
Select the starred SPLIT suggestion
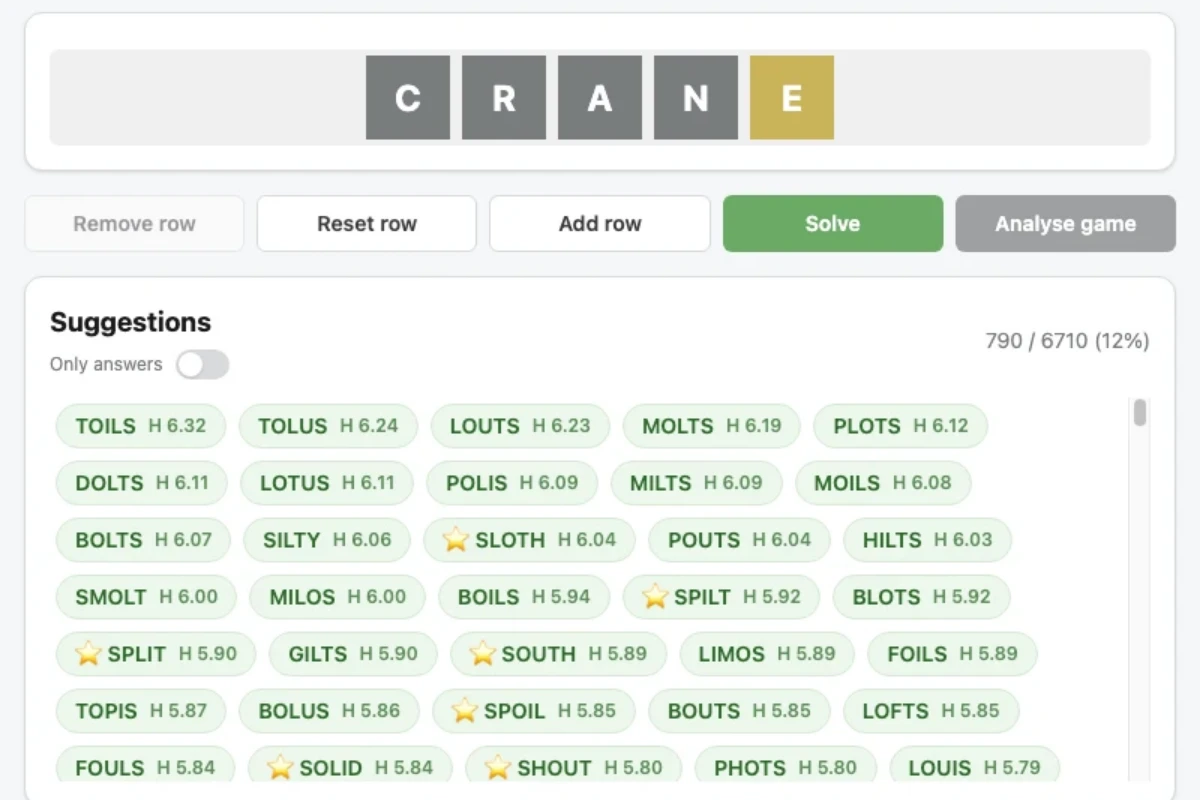(x=156, y=654)
